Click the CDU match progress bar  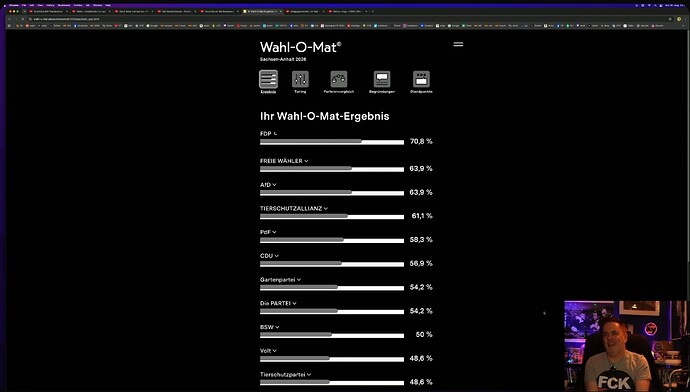coord(332,264)
